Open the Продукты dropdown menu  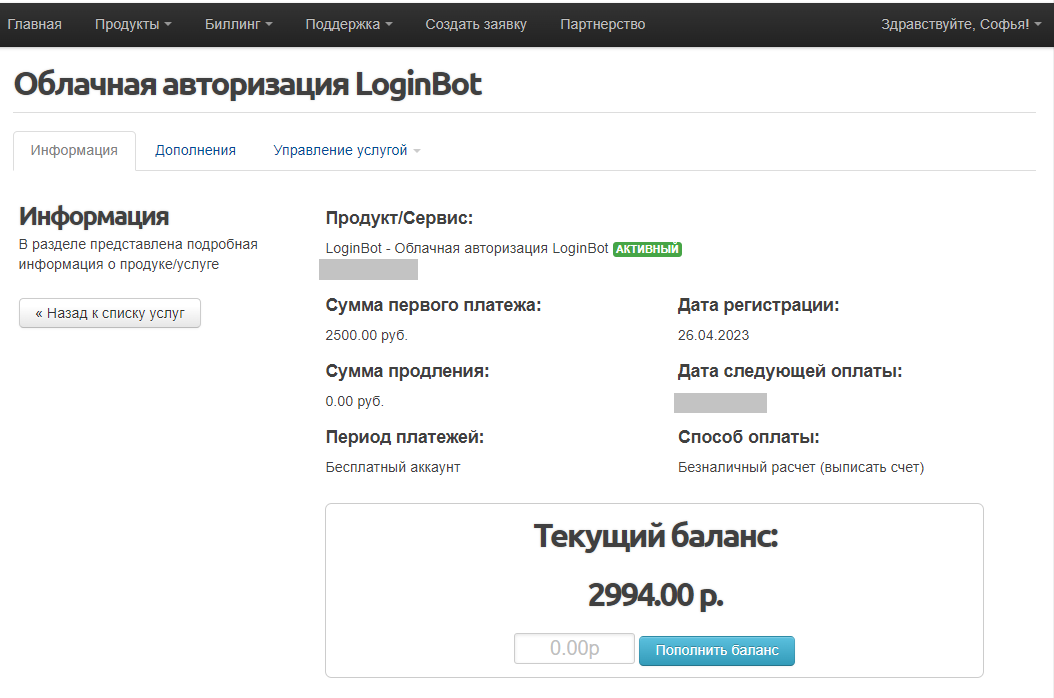pos(133,24)
